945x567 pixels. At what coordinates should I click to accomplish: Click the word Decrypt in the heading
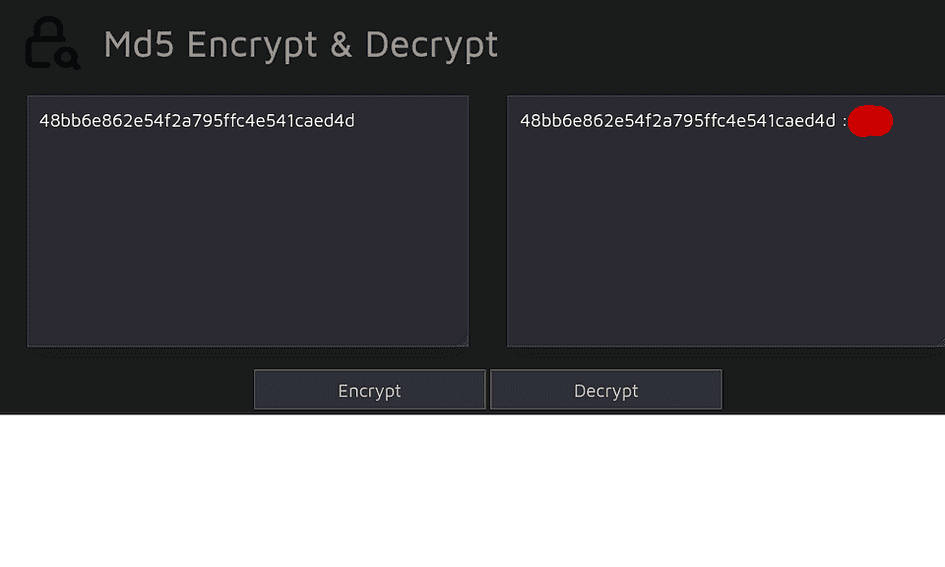tap(432, 45)
